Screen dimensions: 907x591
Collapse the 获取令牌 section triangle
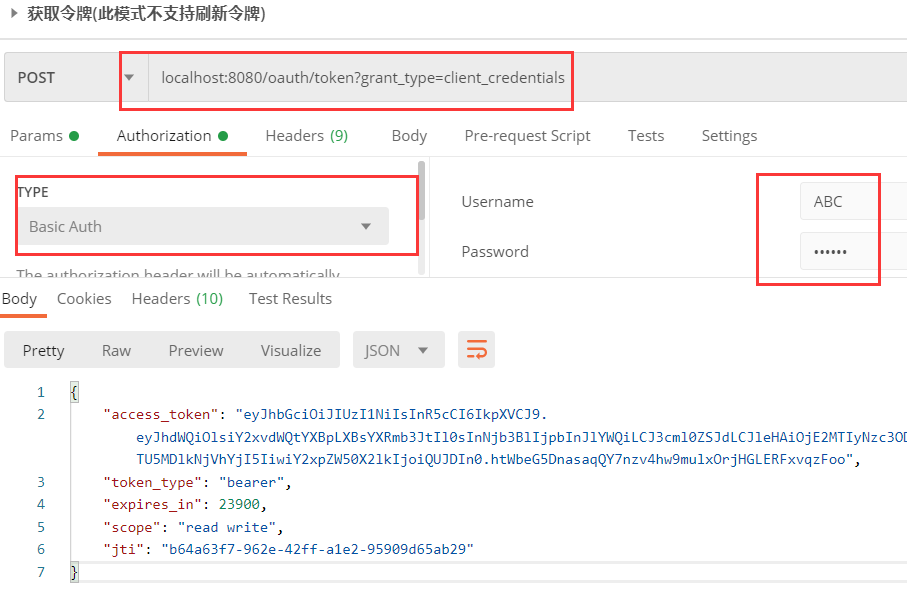click(15, 13)
